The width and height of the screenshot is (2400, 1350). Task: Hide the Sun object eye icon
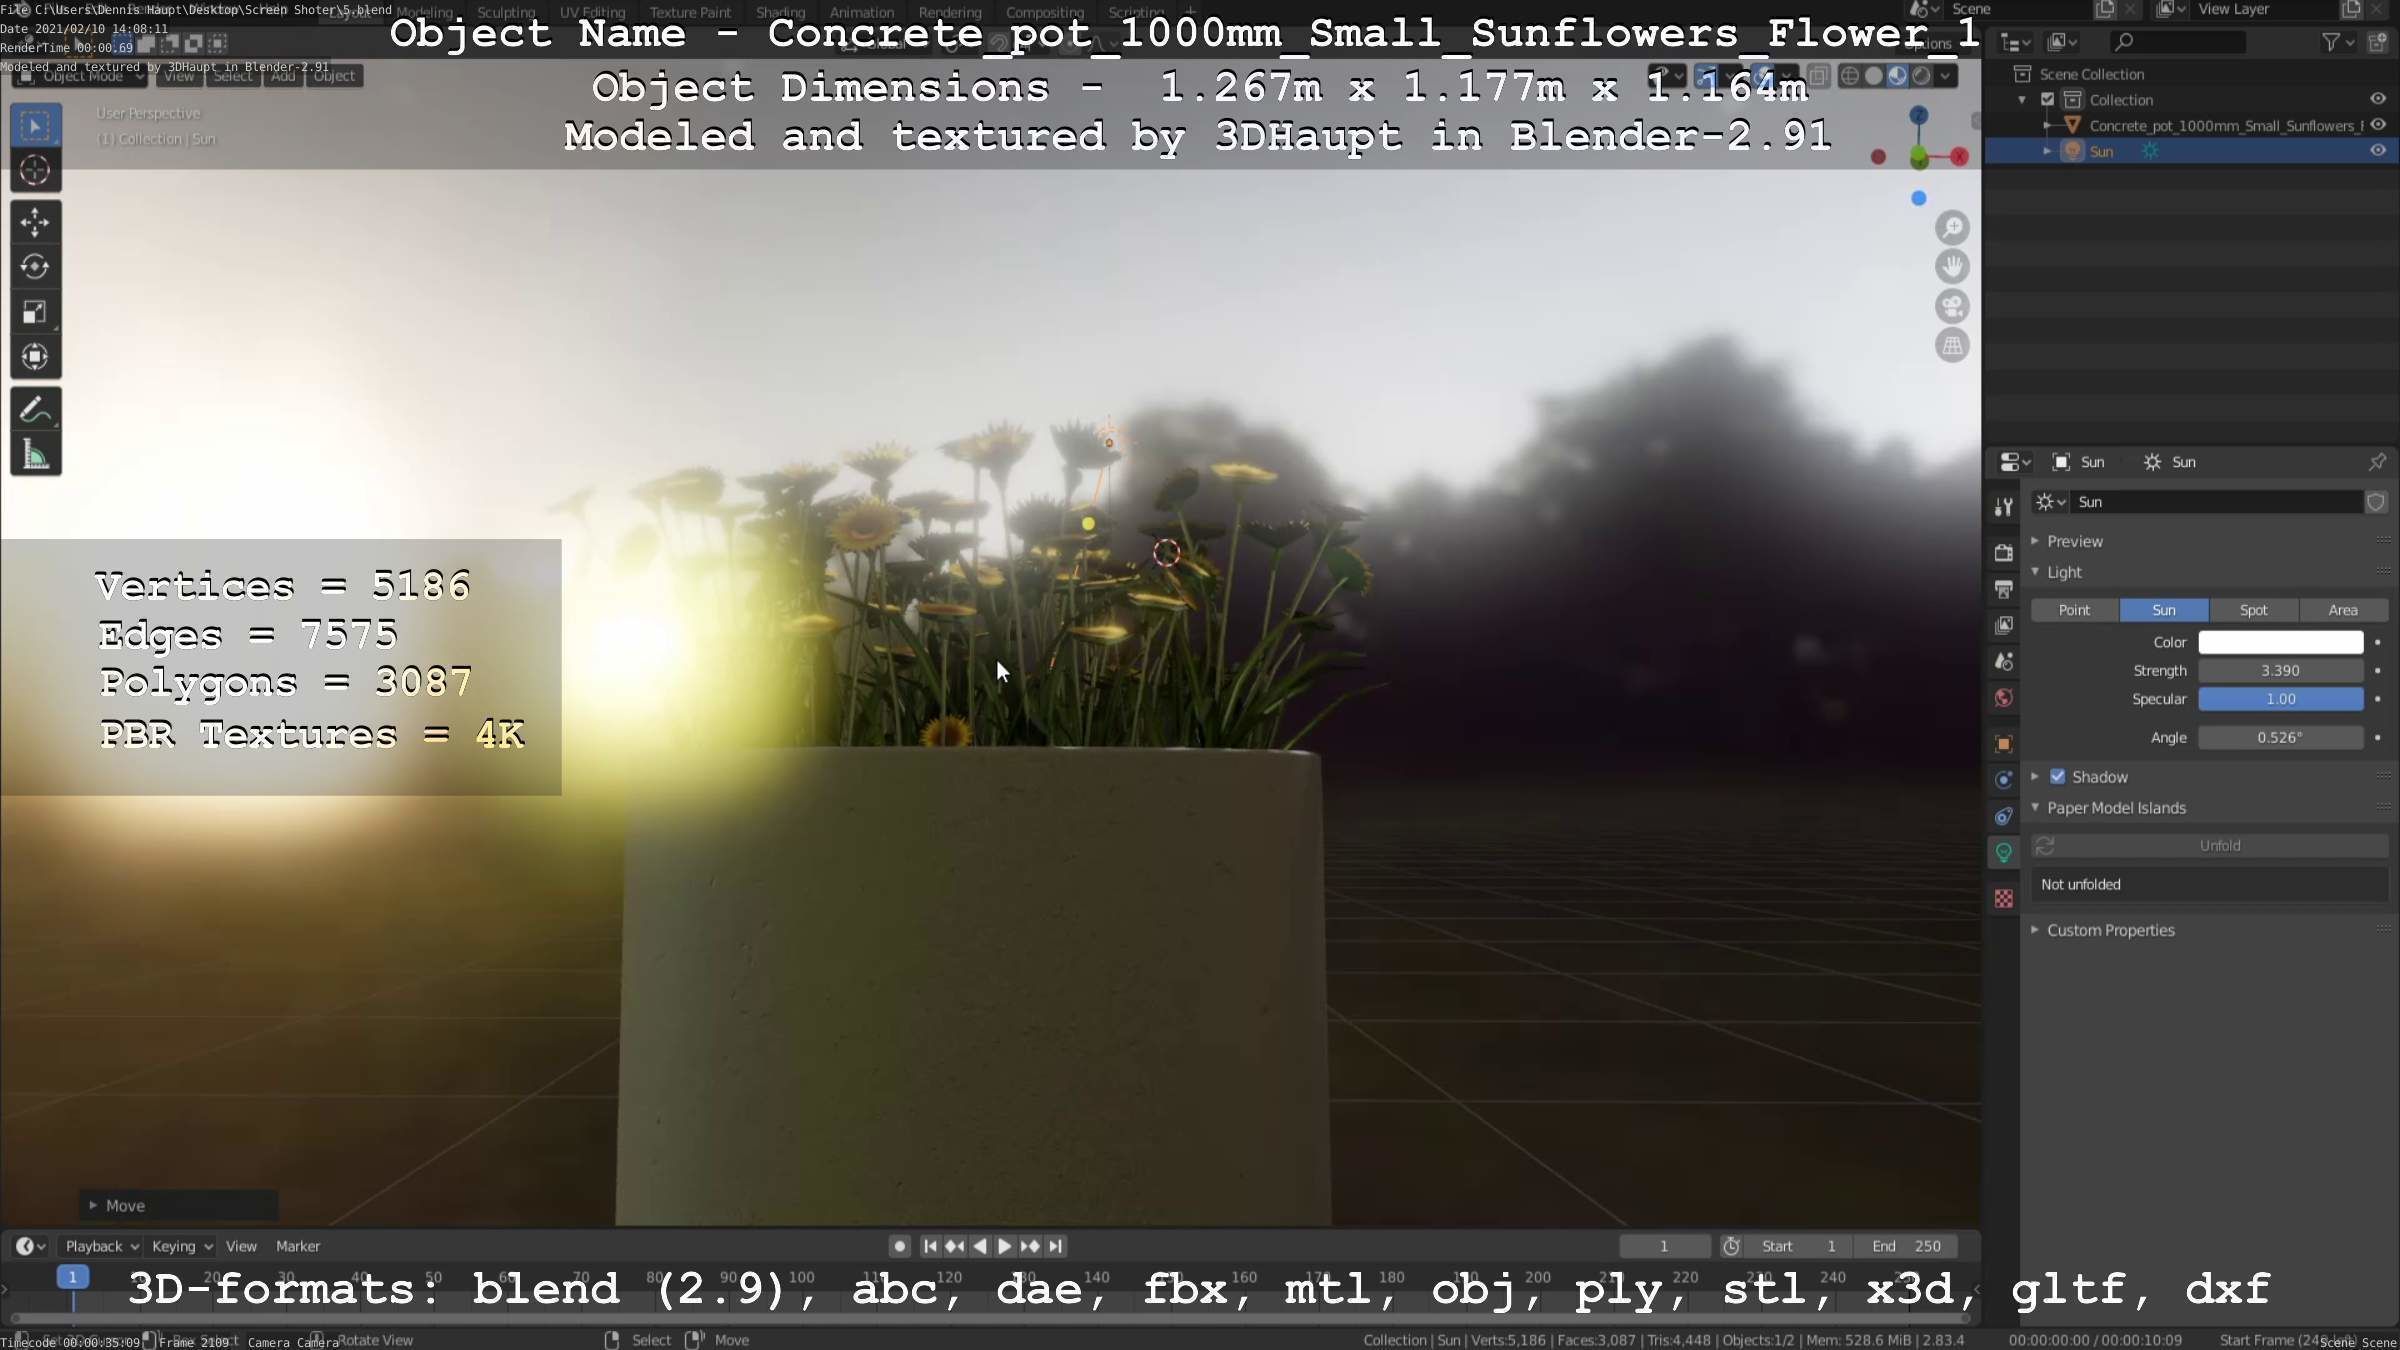tap(2378, 151)
